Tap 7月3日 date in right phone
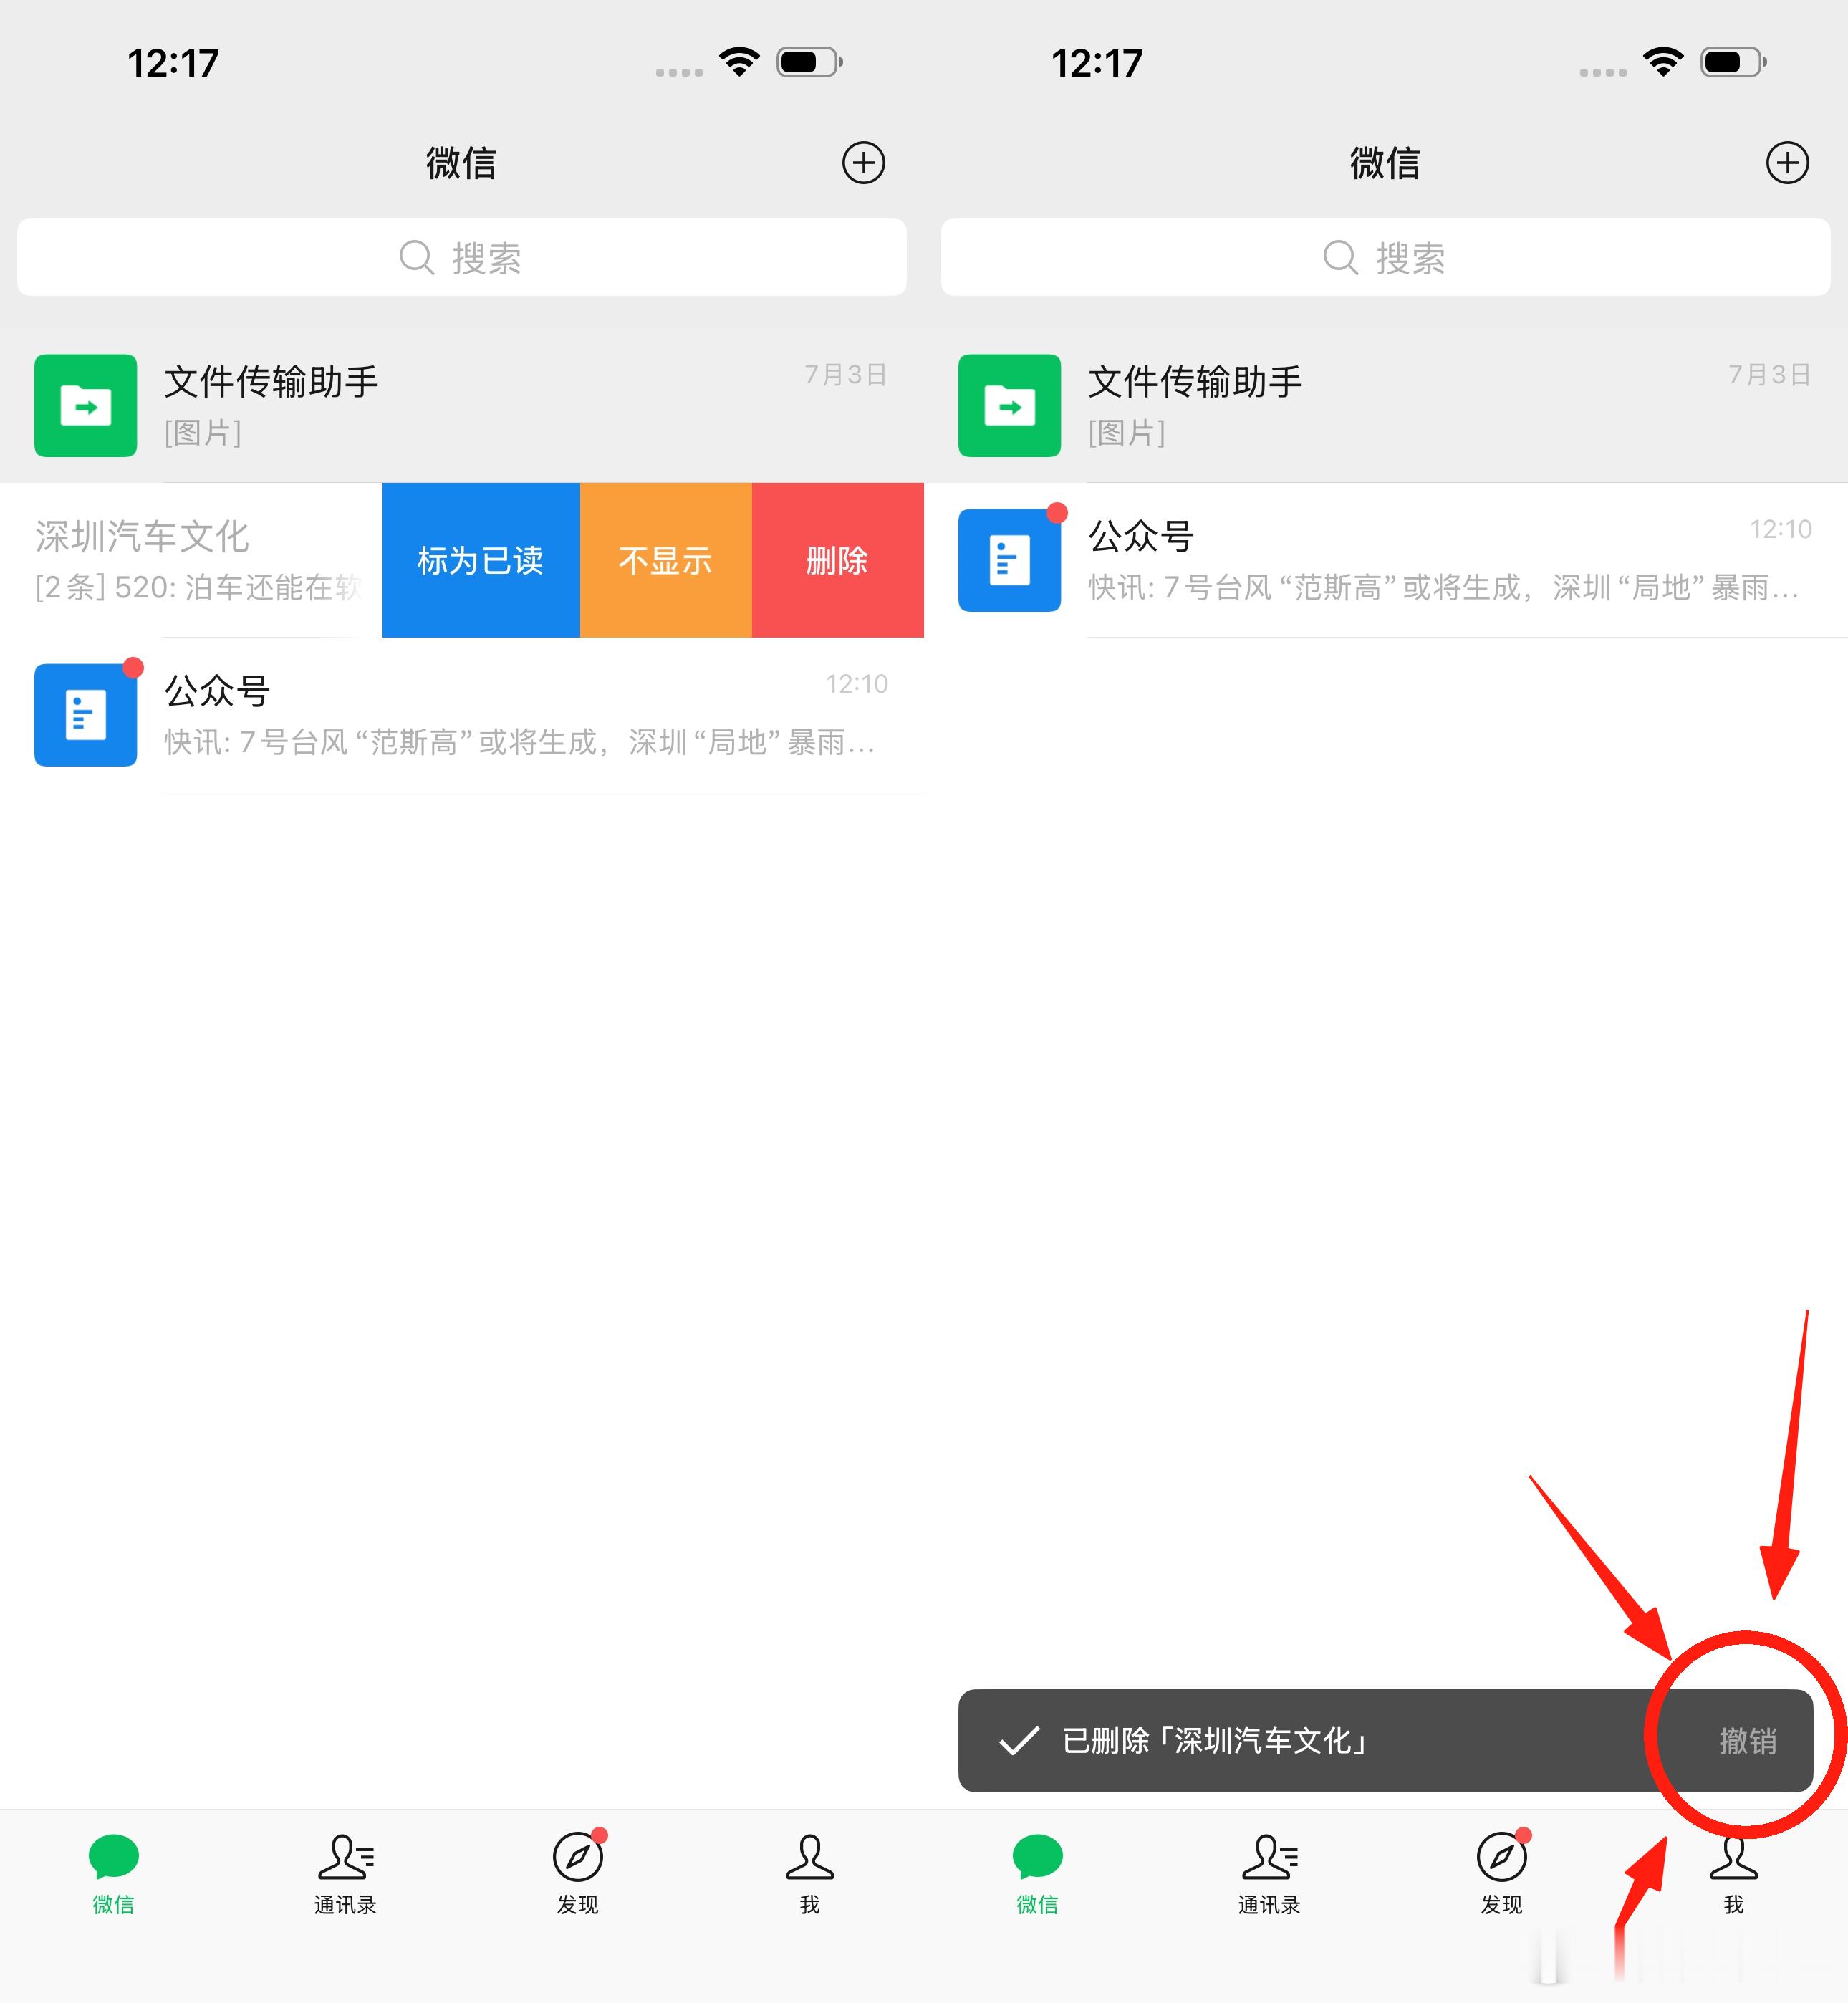1848x2003 pixels. (x=1770, y=374)
